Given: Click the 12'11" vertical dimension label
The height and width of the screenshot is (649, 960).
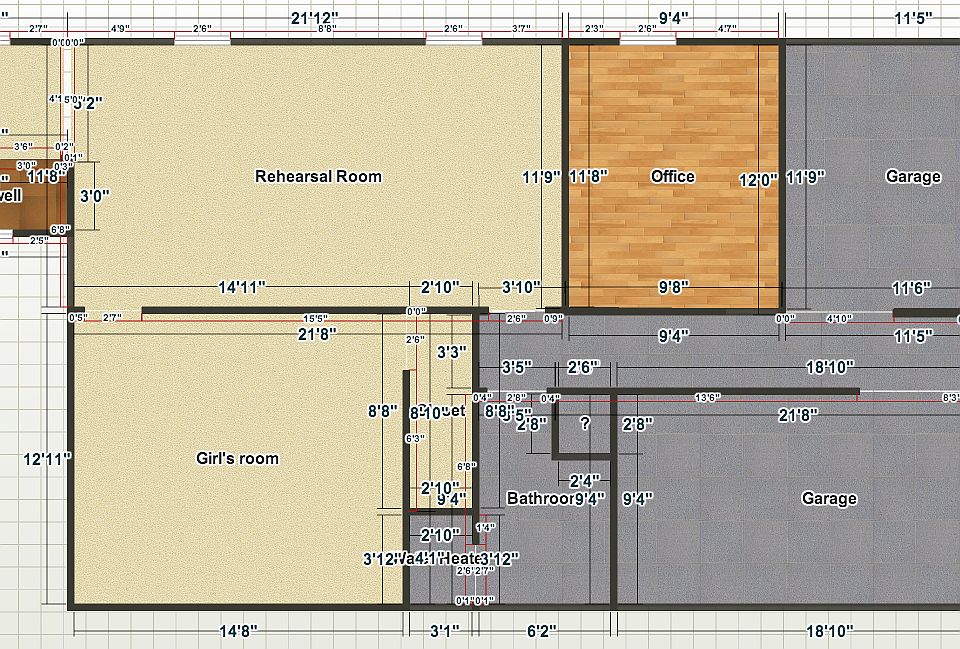Looking at the screenshot, I should [47, 459].
